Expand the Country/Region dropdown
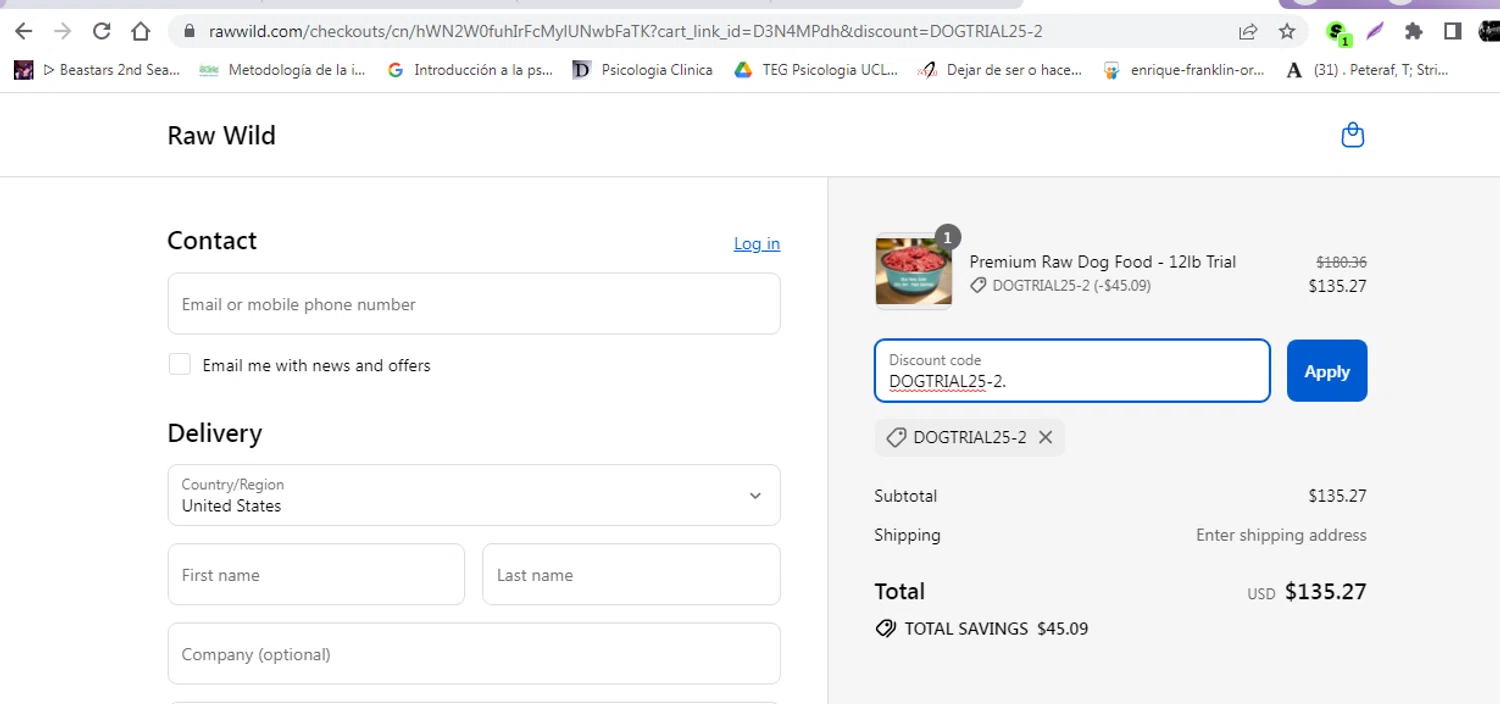 tap(474, 495)
